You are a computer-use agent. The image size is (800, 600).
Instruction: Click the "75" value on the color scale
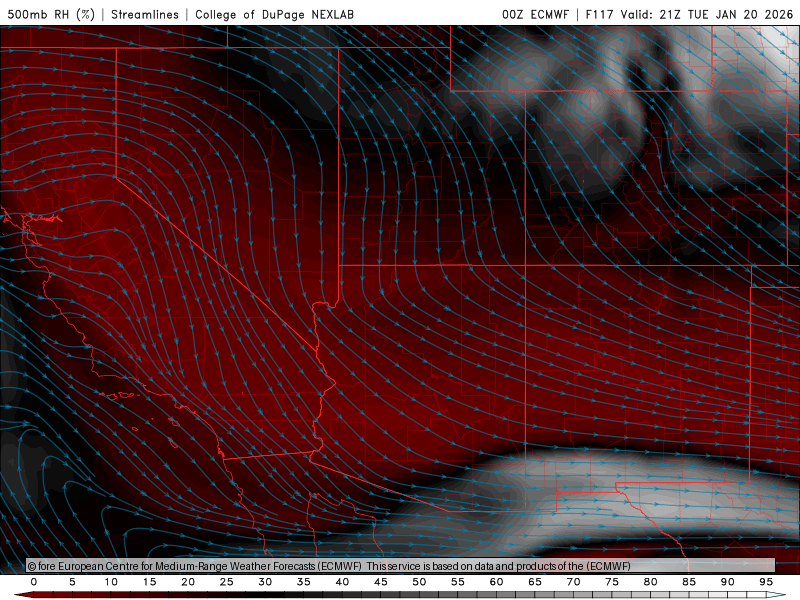(611, 582)
